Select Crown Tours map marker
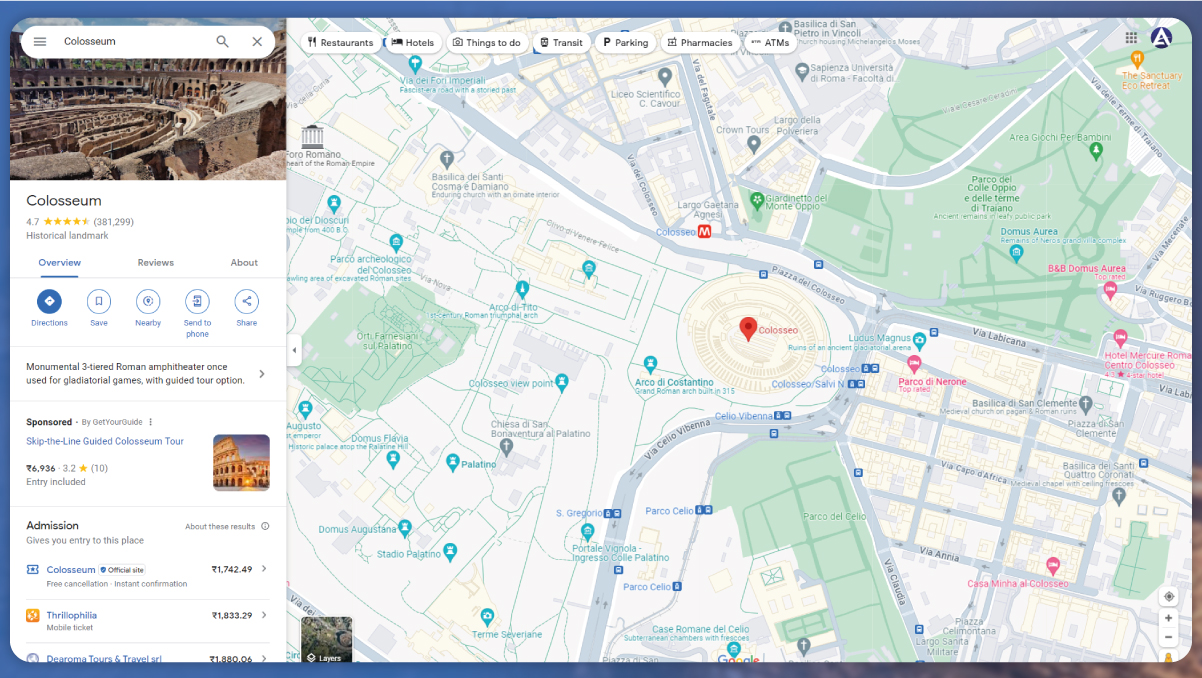The image size is (1202, 678). [x=755, y=145]
